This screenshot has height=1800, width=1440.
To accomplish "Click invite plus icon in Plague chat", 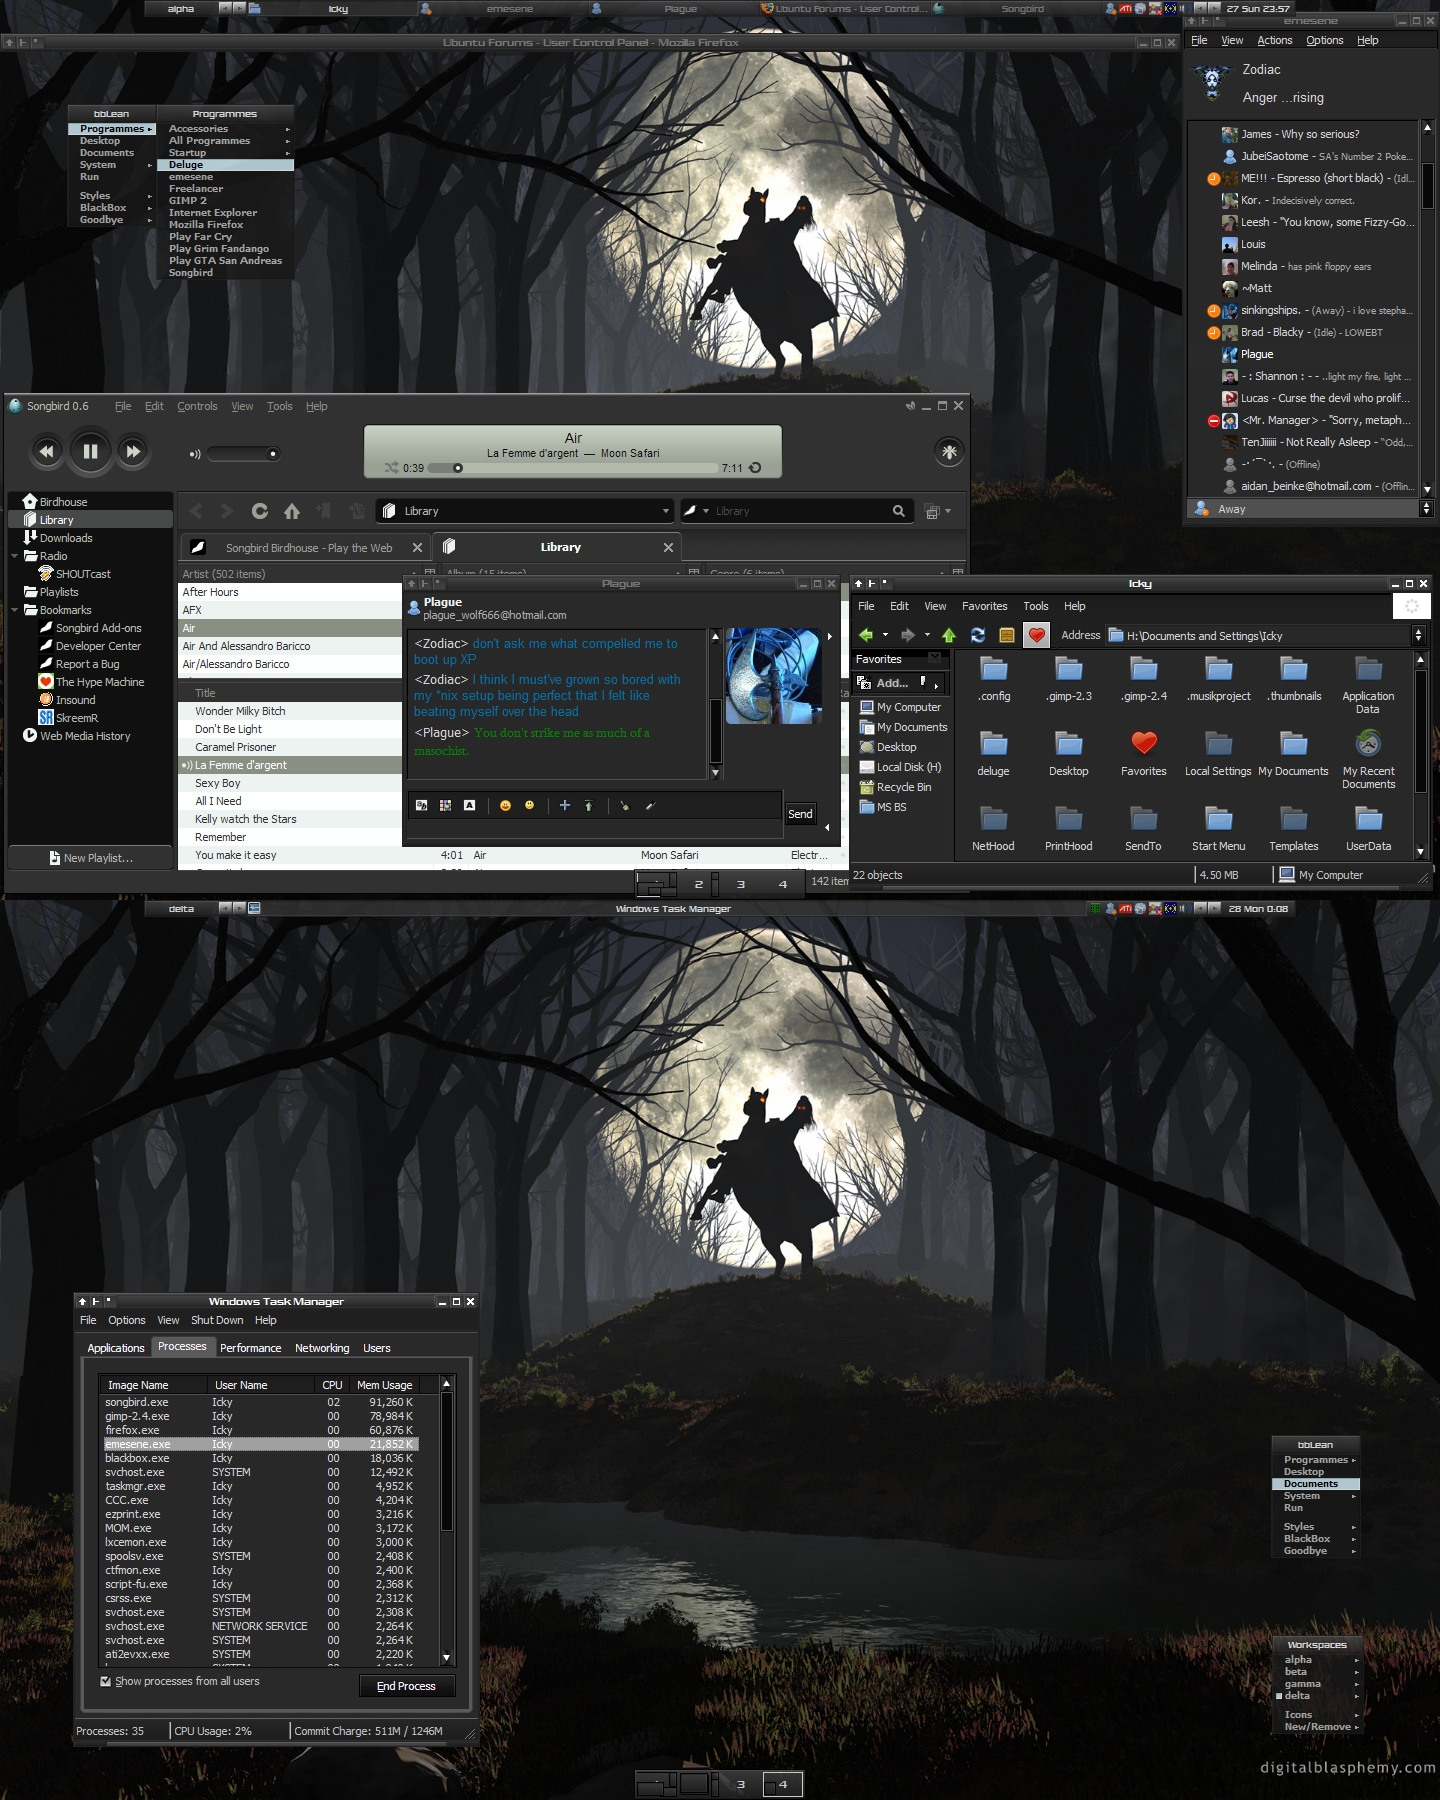I will (x=564, y=805).
